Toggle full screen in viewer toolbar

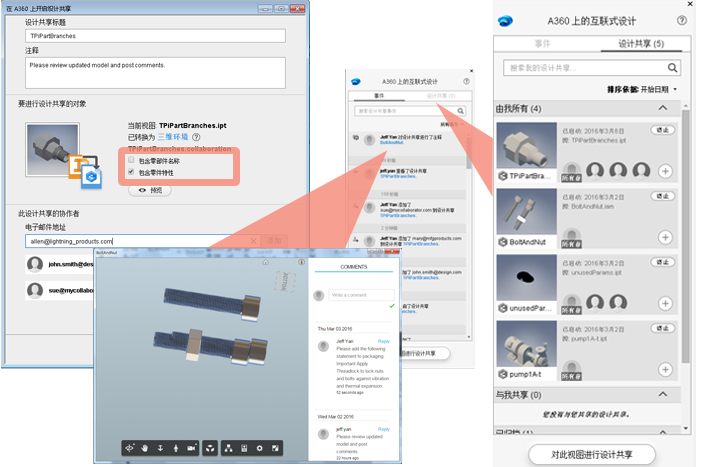click(275, 448)
